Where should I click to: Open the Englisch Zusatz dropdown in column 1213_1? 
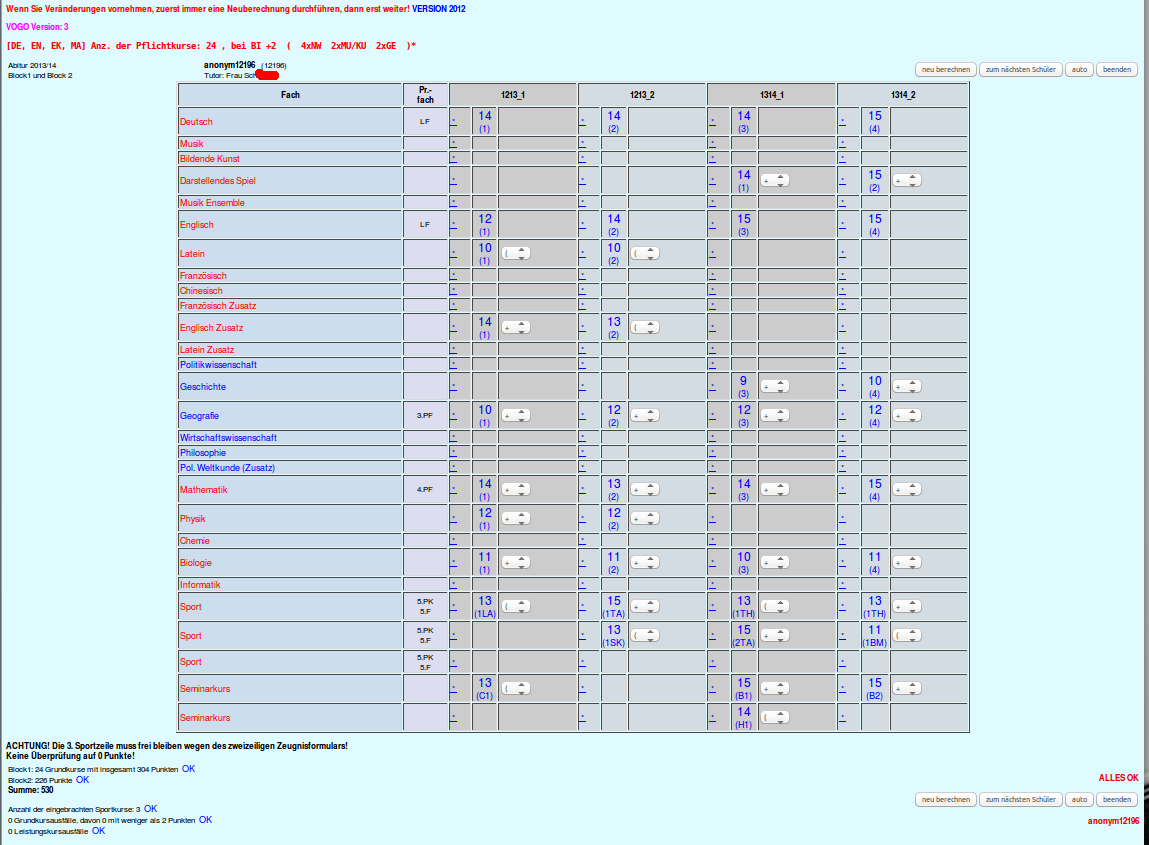(516, 328)
